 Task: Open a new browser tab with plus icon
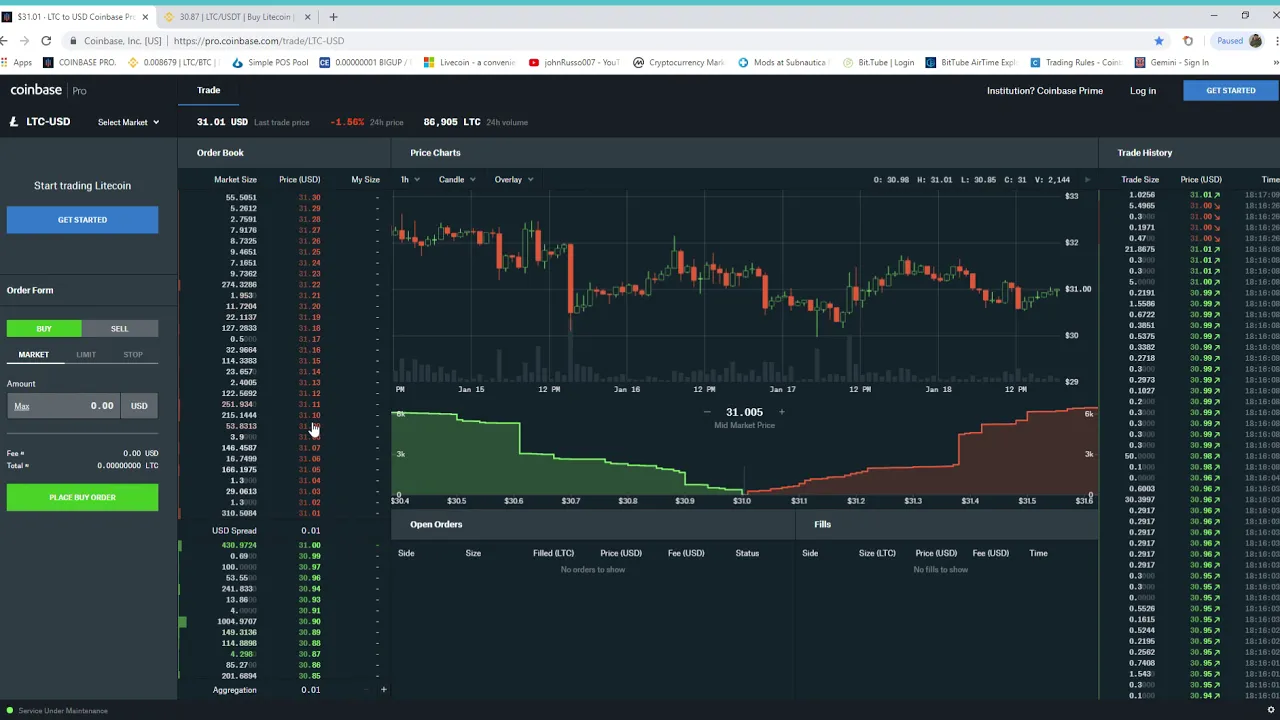pos(333,17)
